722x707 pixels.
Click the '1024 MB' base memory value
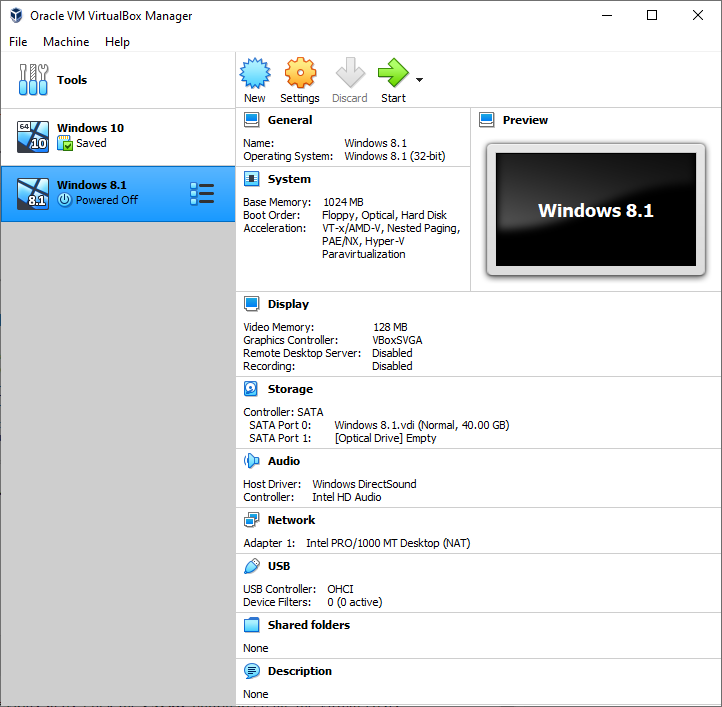click(x=343, y=202)
